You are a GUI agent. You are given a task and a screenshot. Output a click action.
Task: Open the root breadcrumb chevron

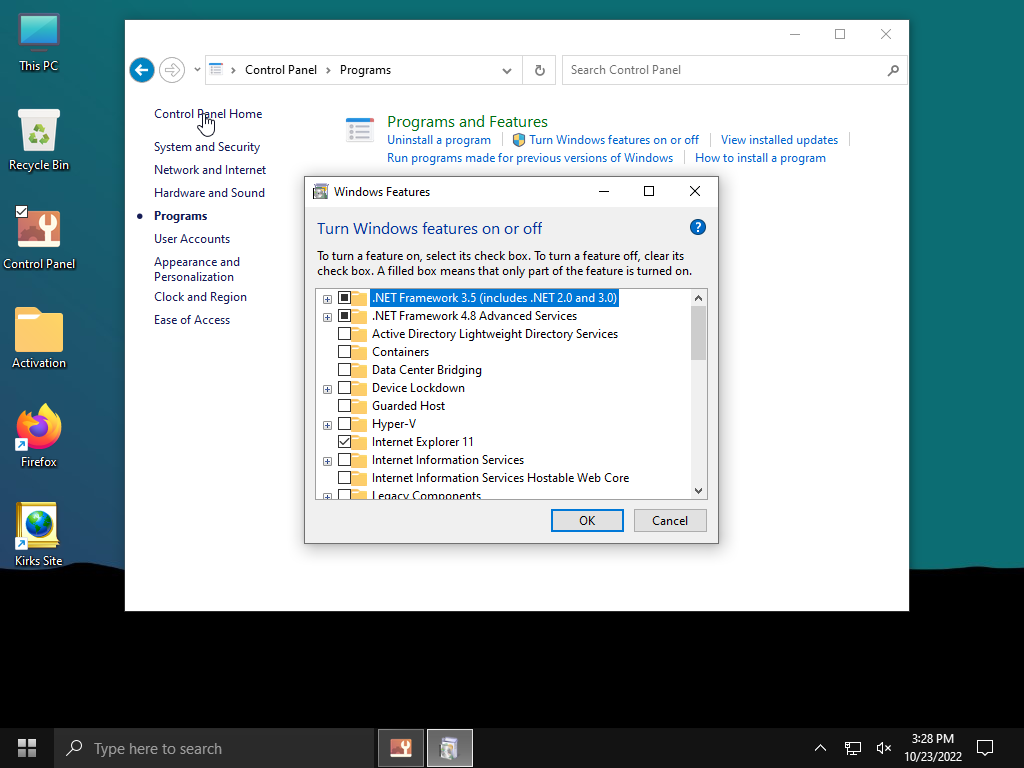tap(233, 70)
